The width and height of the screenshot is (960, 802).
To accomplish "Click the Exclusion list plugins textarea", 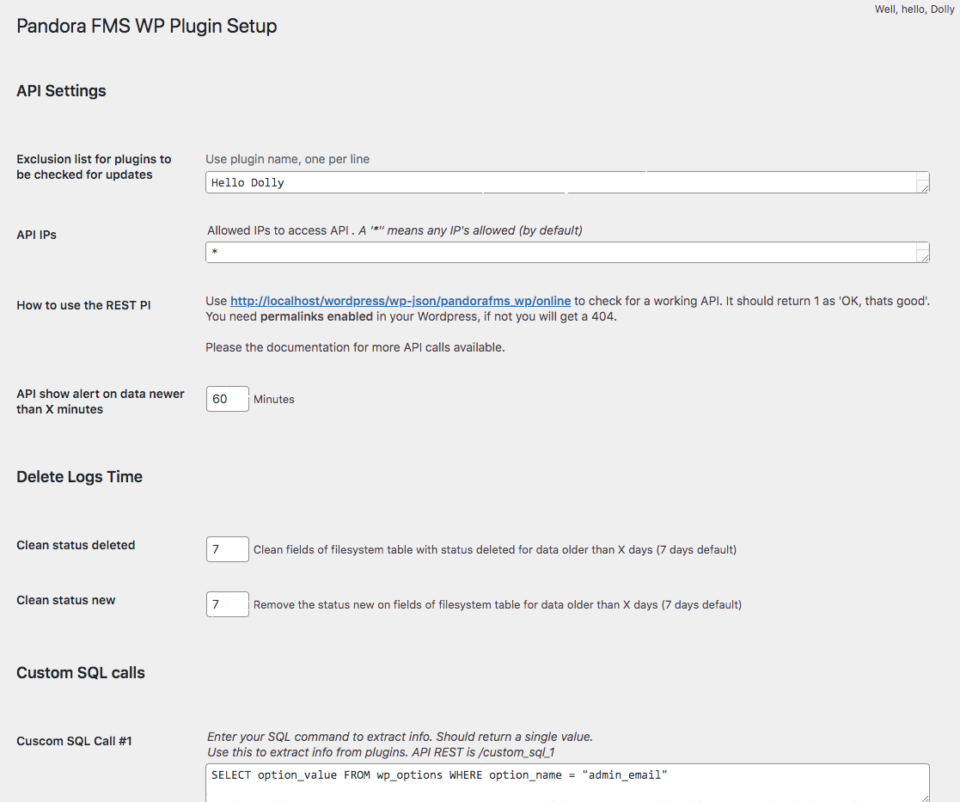I will click(x=567, y=182).
